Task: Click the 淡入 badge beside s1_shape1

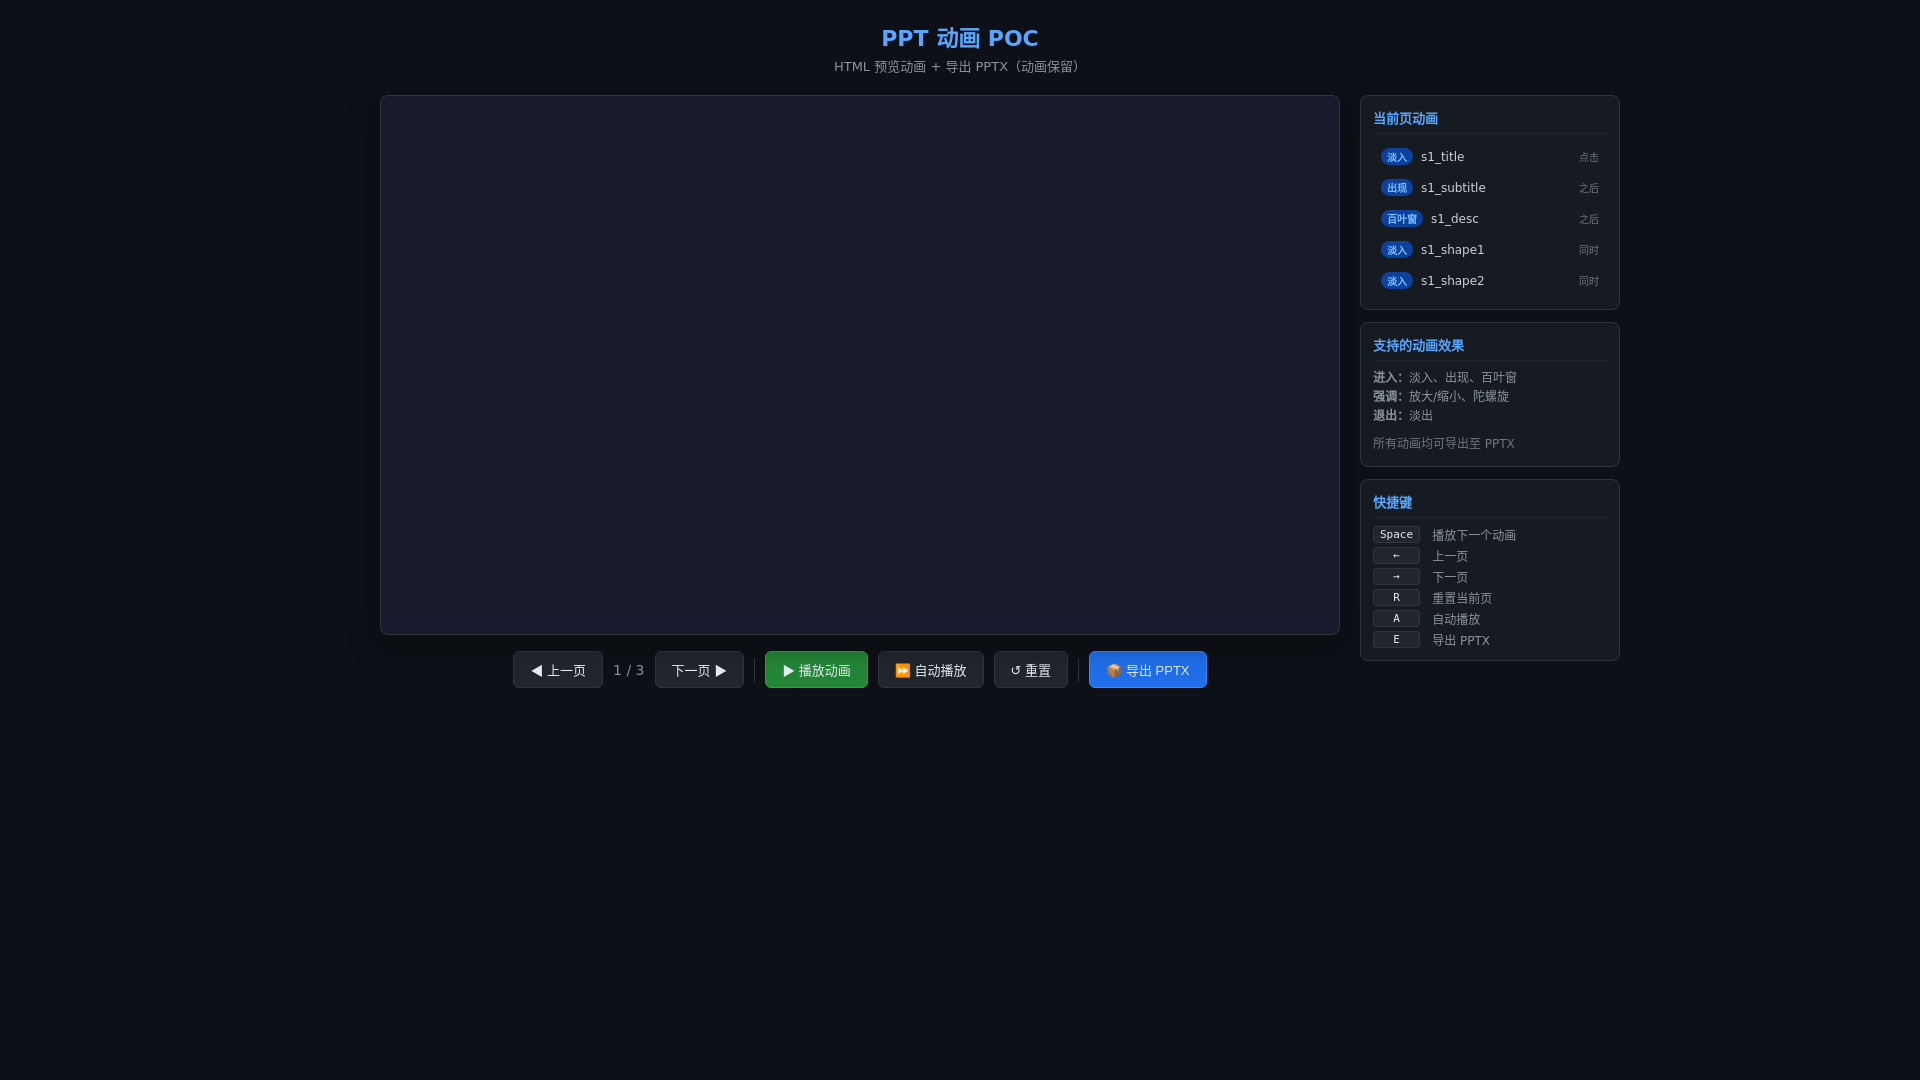Action: [x=1397, y=250]
